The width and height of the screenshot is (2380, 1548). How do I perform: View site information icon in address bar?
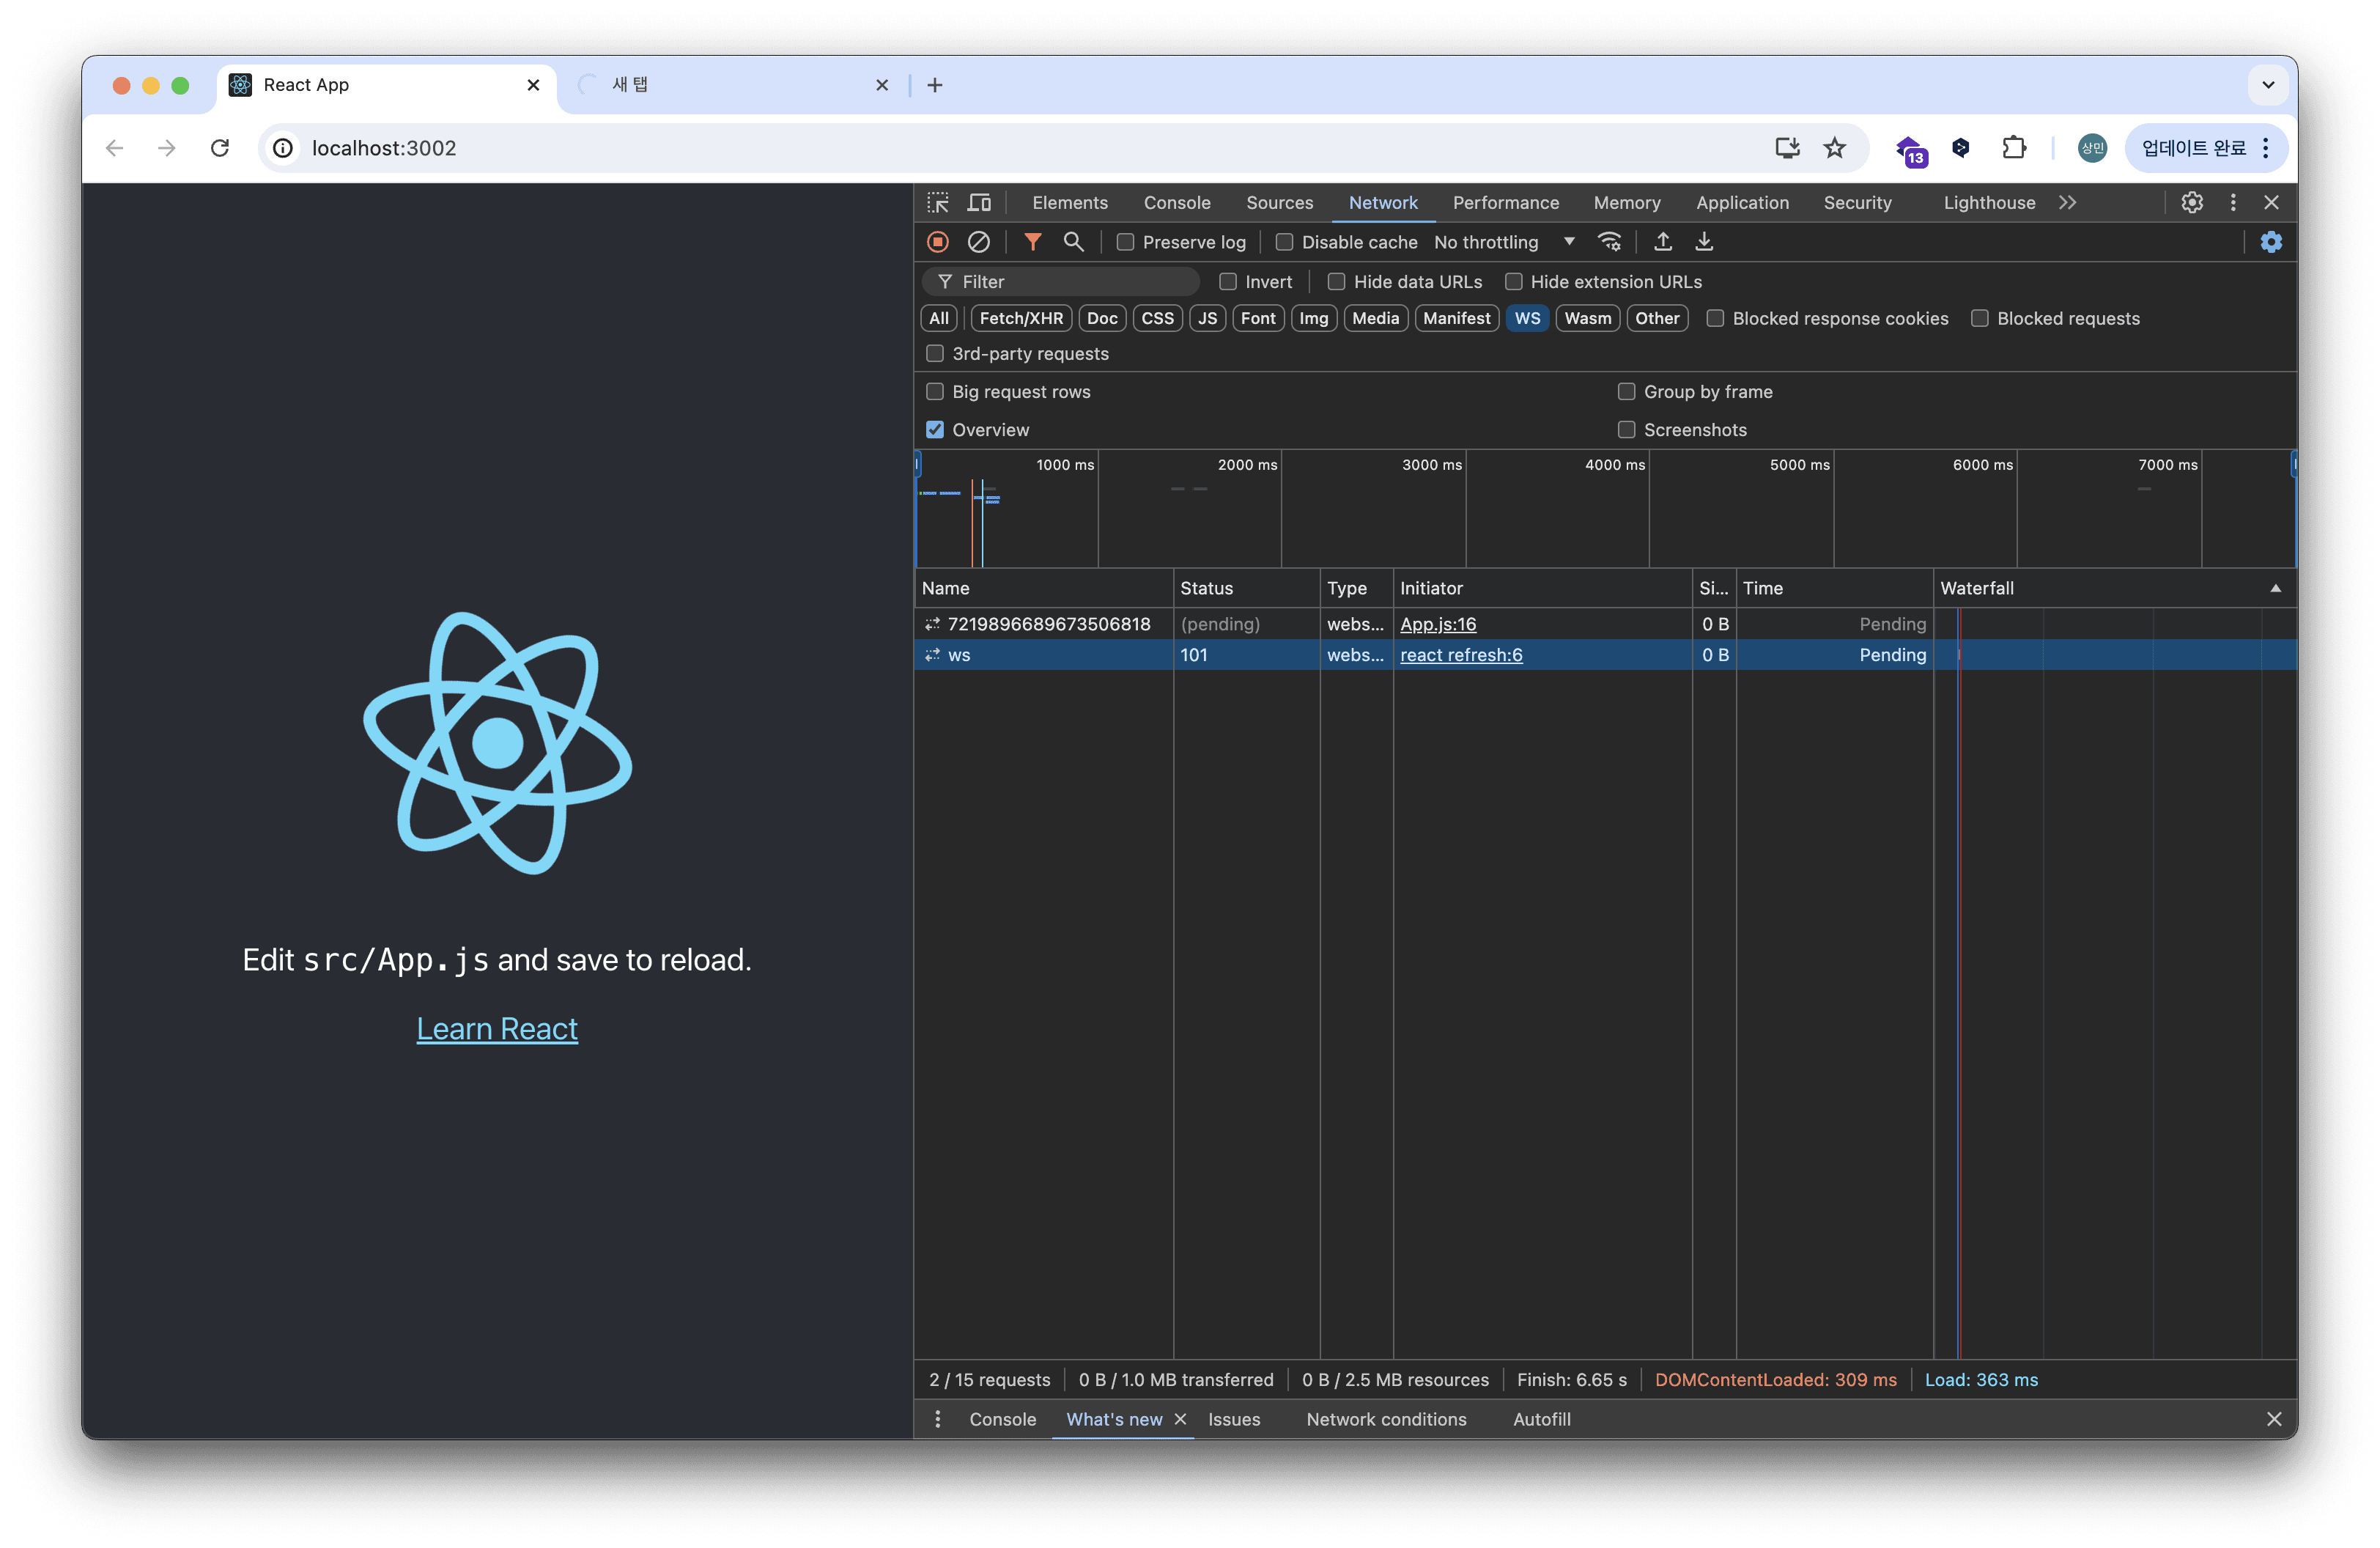pyautogui.click(x=283, y=148)
